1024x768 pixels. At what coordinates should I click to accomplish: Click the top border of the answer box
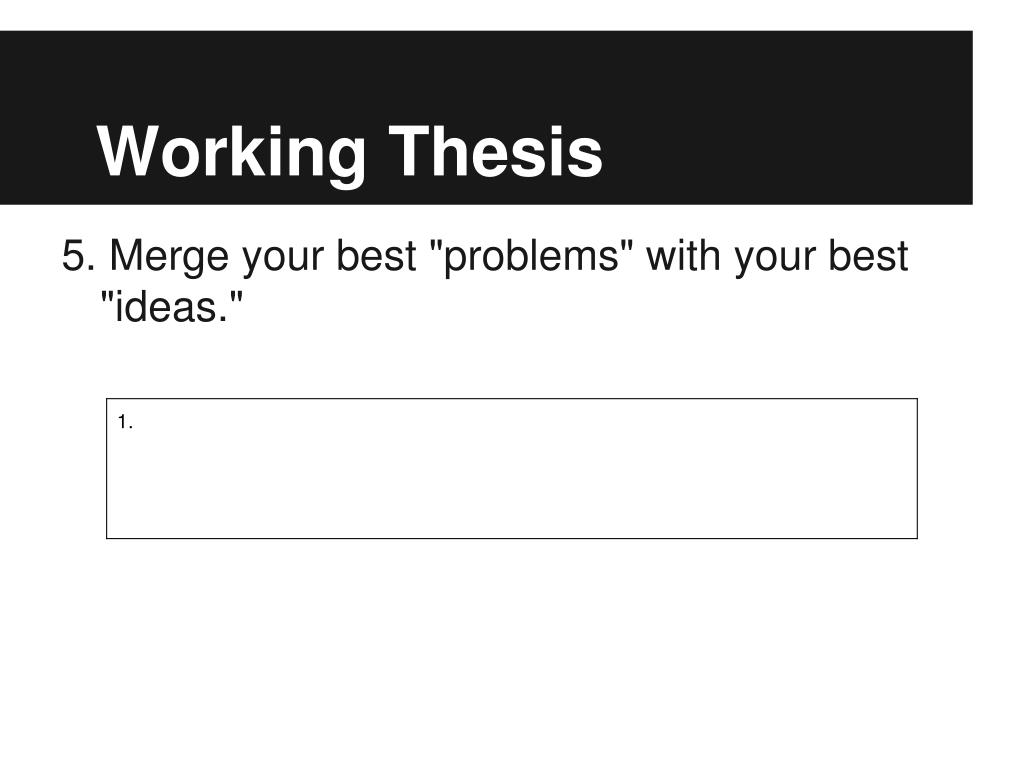[512, 398]
